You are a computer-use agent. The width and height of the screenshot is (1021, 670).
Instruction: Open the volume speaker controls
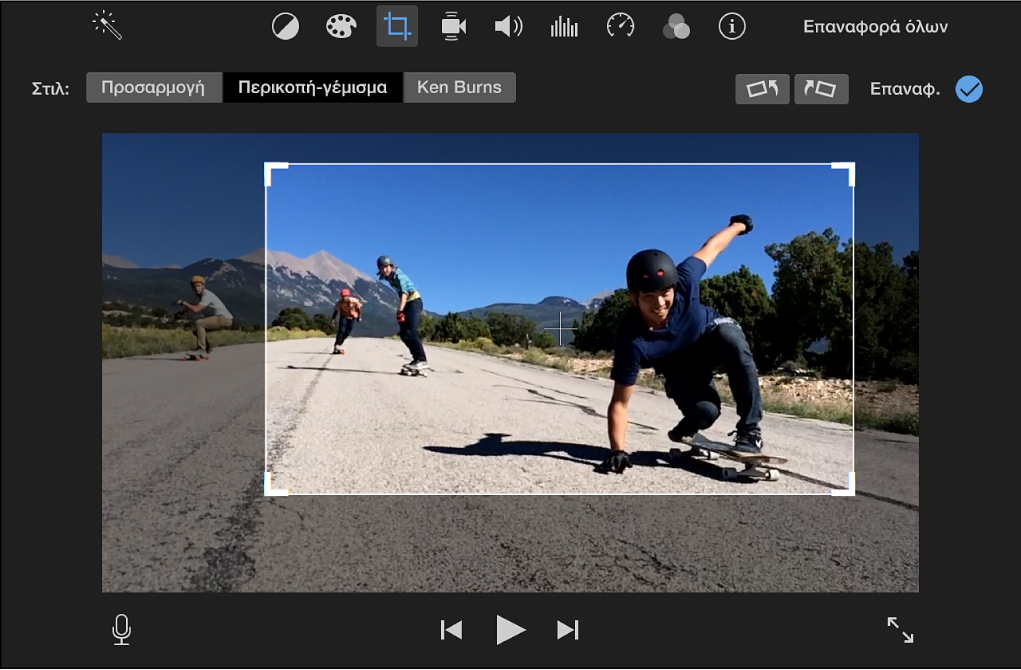tap(508, 27)
